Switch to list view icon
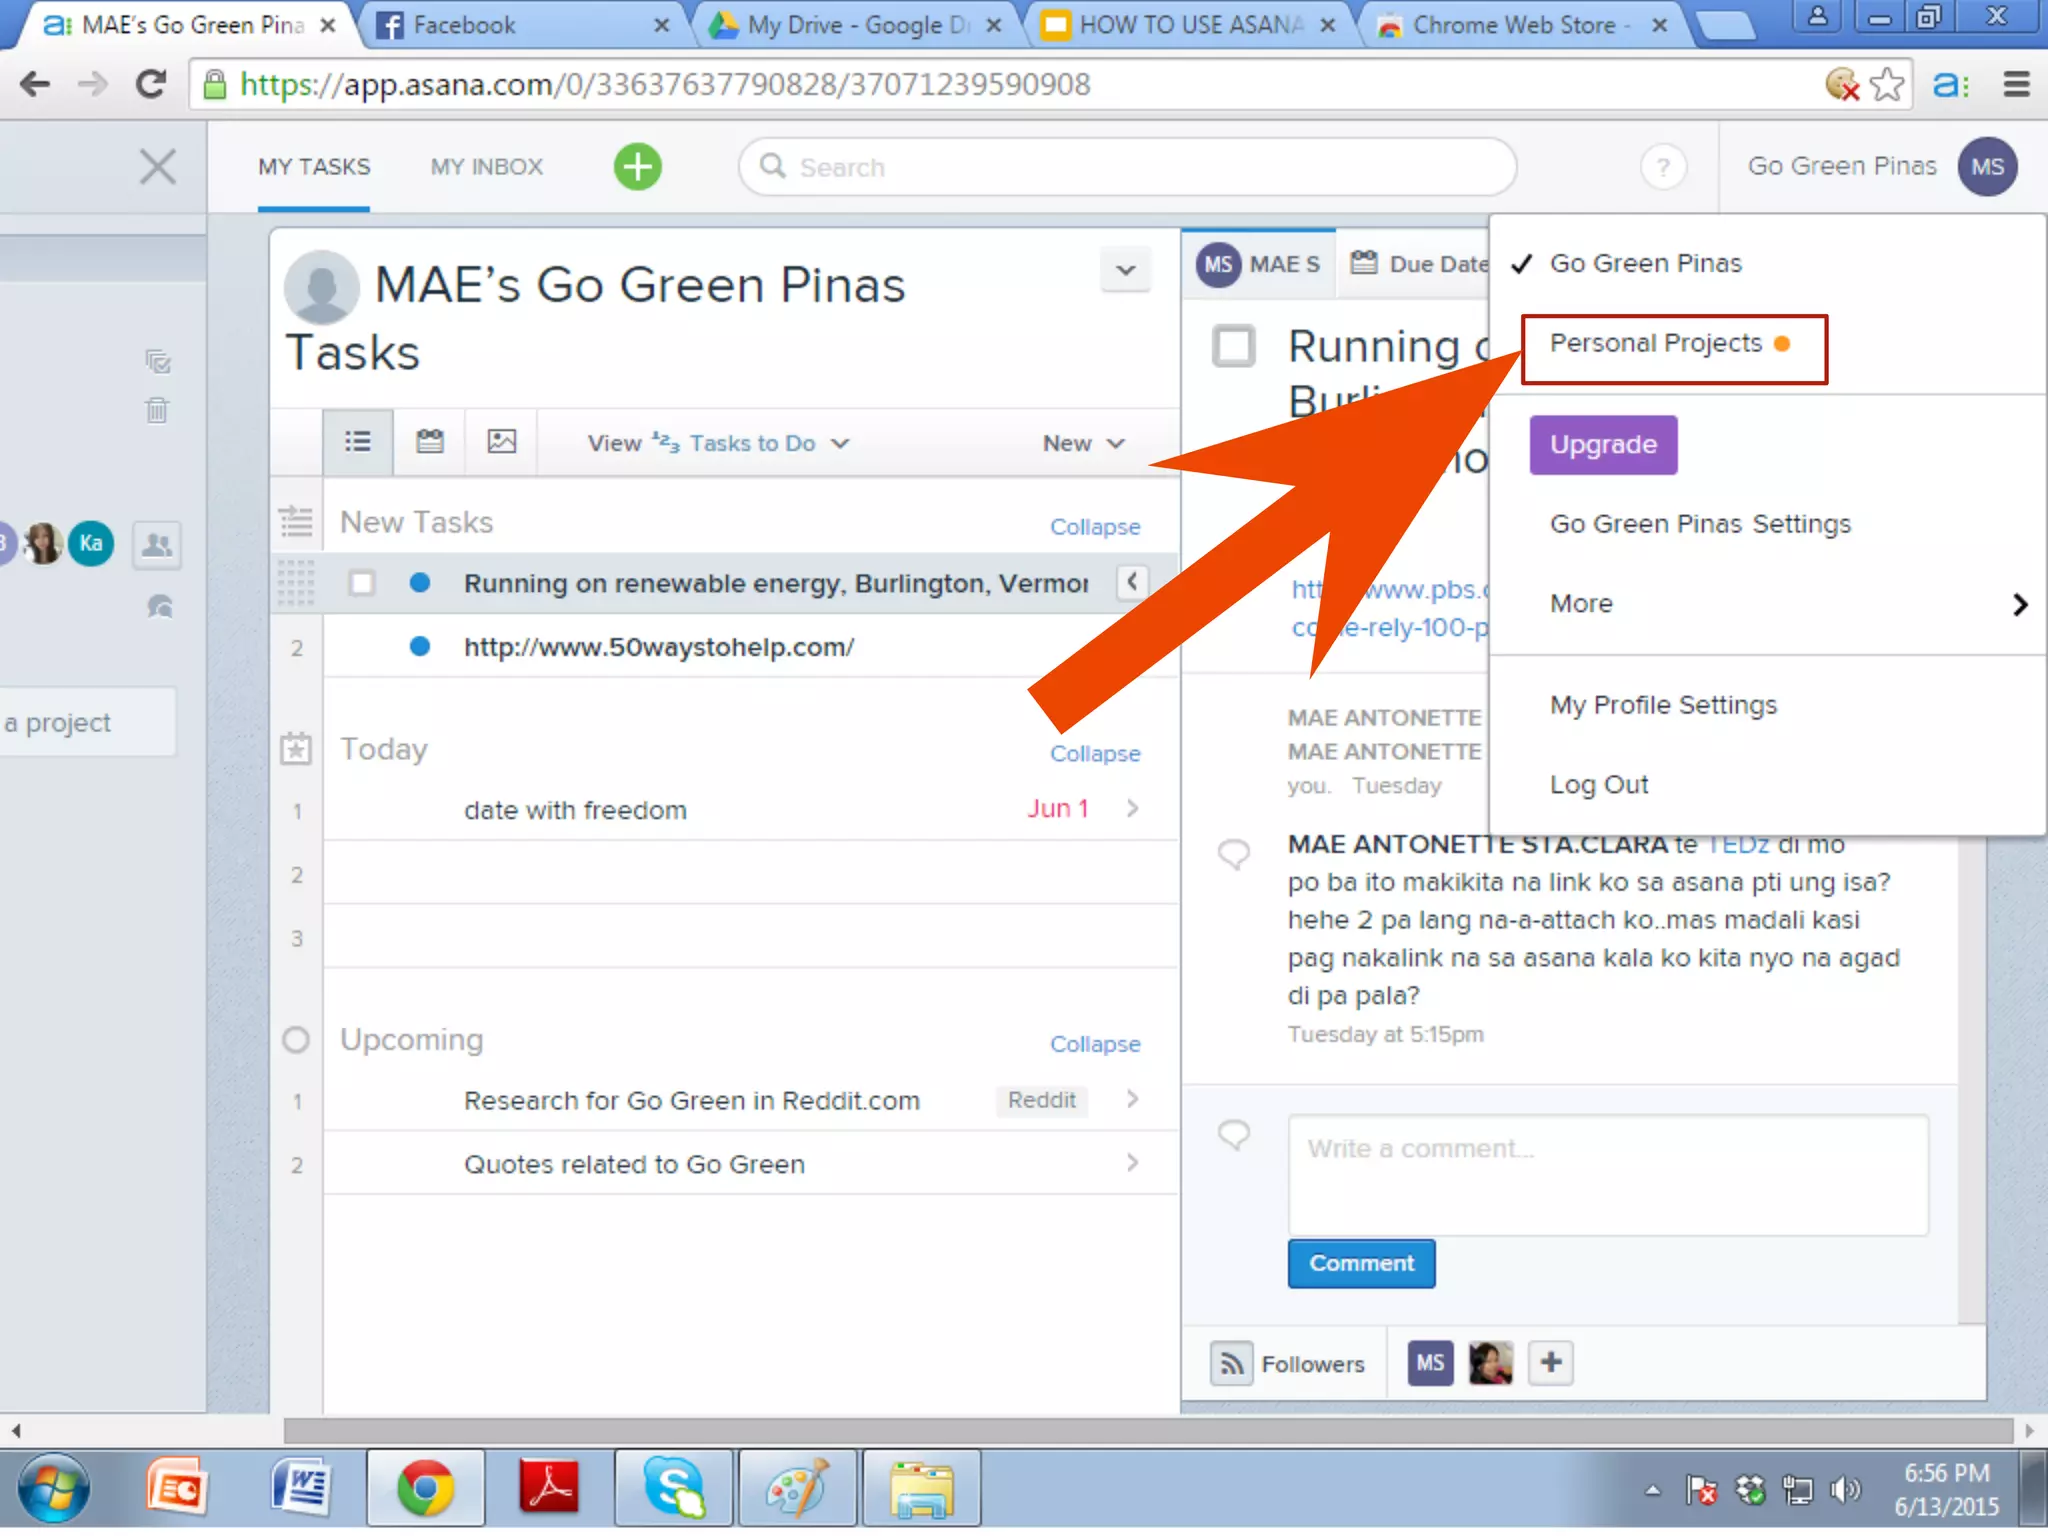Image resolution: width=2048 pixels, height=1536 pixels. click(357, 441)
